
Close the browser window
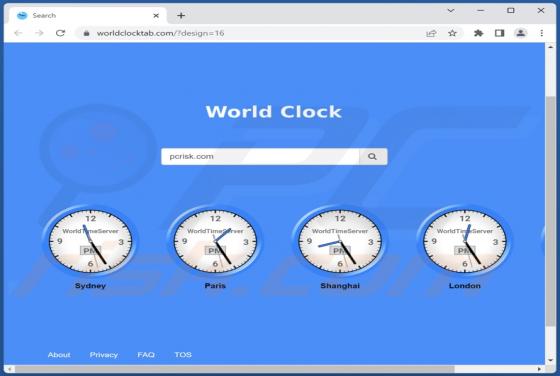click(541, 11)
